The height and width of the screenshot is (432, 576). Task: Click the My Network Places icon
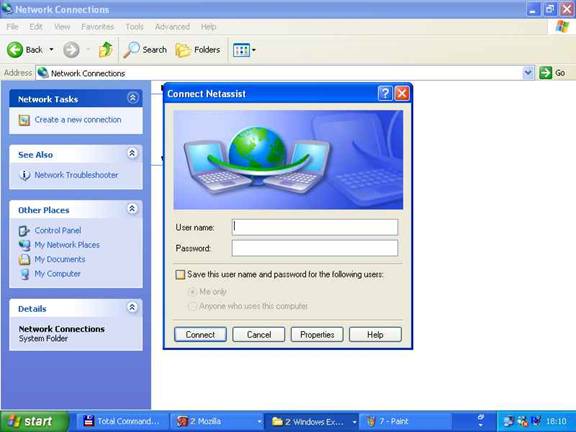tap(24, 245)
